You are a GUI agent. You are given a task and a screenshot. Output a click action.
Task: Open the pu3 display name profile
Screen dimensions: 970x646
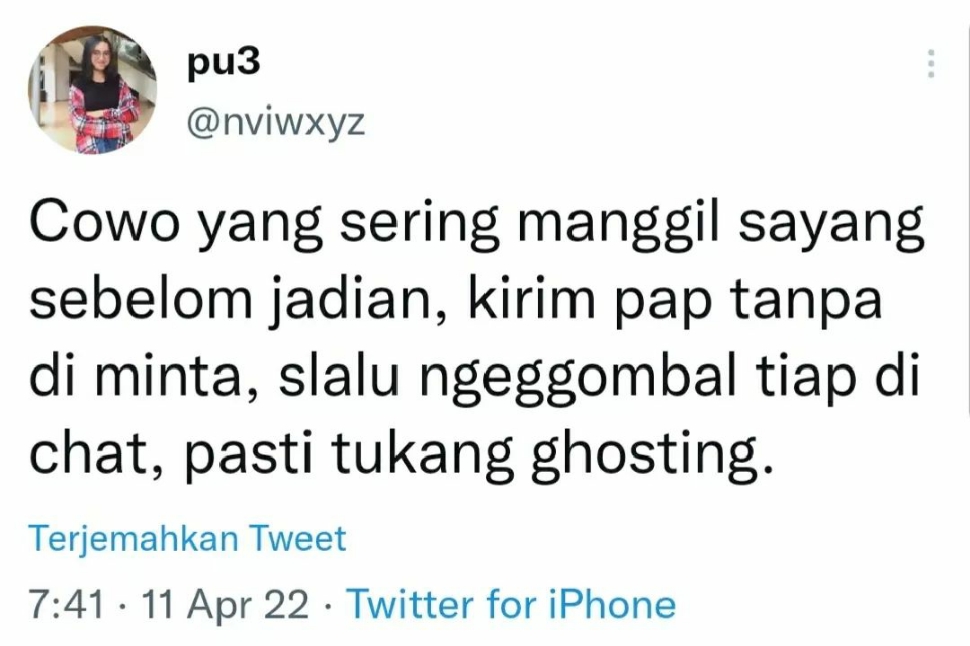click(223, 64)
